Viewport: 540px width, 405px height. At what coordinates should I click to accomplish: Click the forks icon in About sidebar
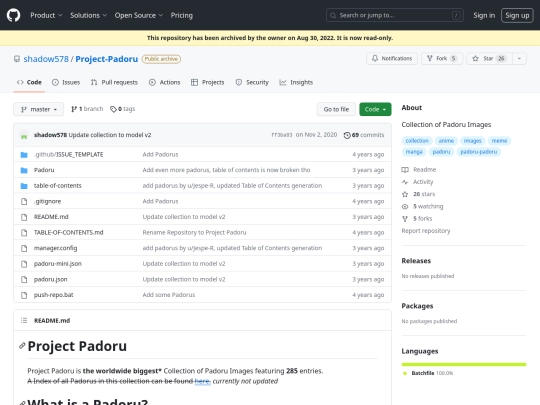click(x=405, y=219)
